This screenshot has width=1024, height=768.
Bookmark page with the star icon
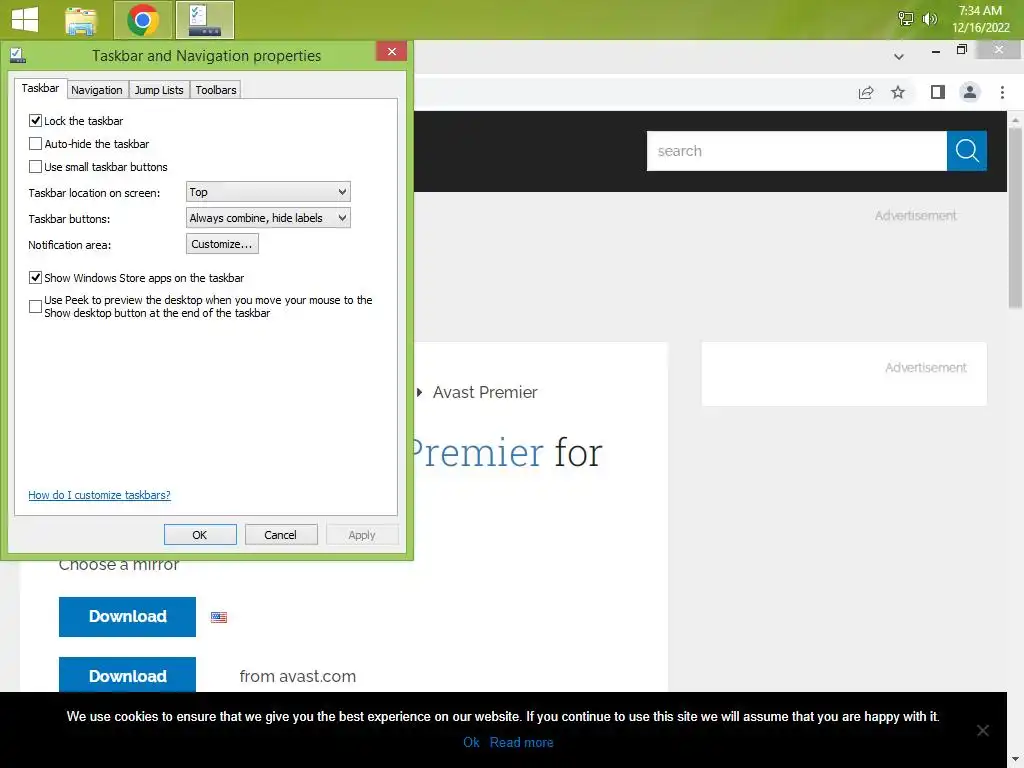[x=898, y=92]
